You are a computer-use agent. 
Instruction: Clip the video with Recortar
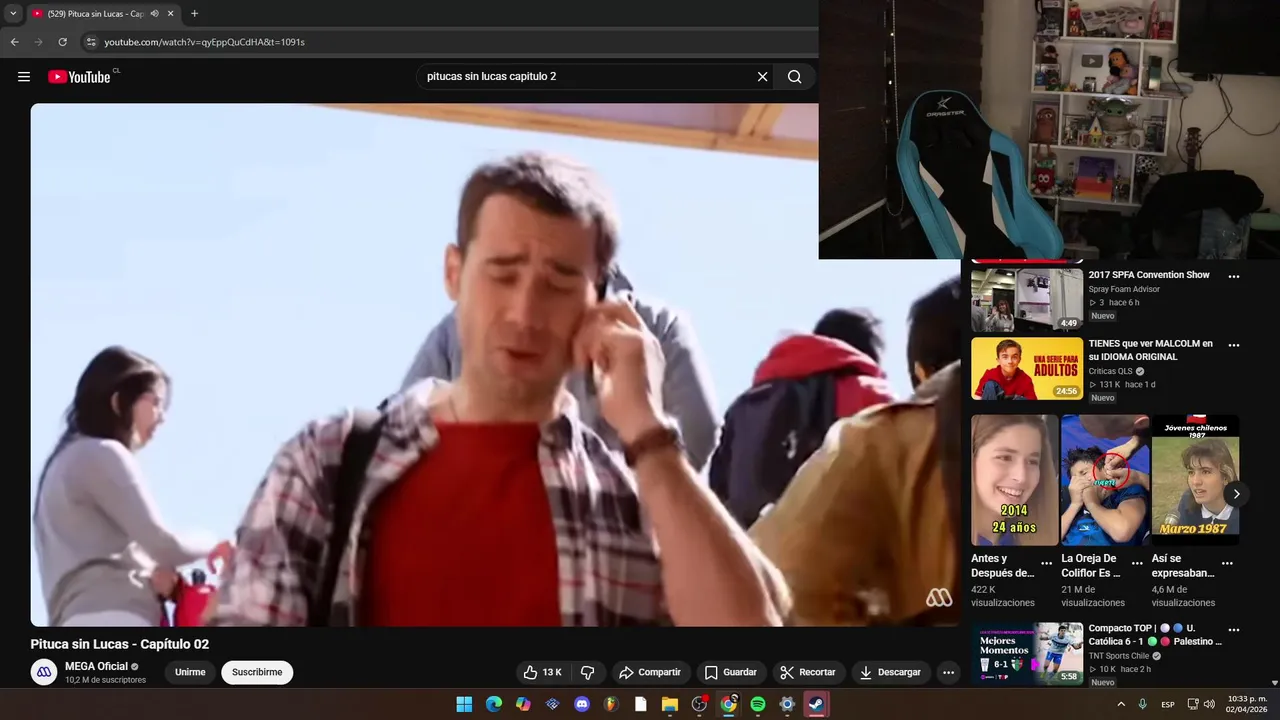[808, 672]
